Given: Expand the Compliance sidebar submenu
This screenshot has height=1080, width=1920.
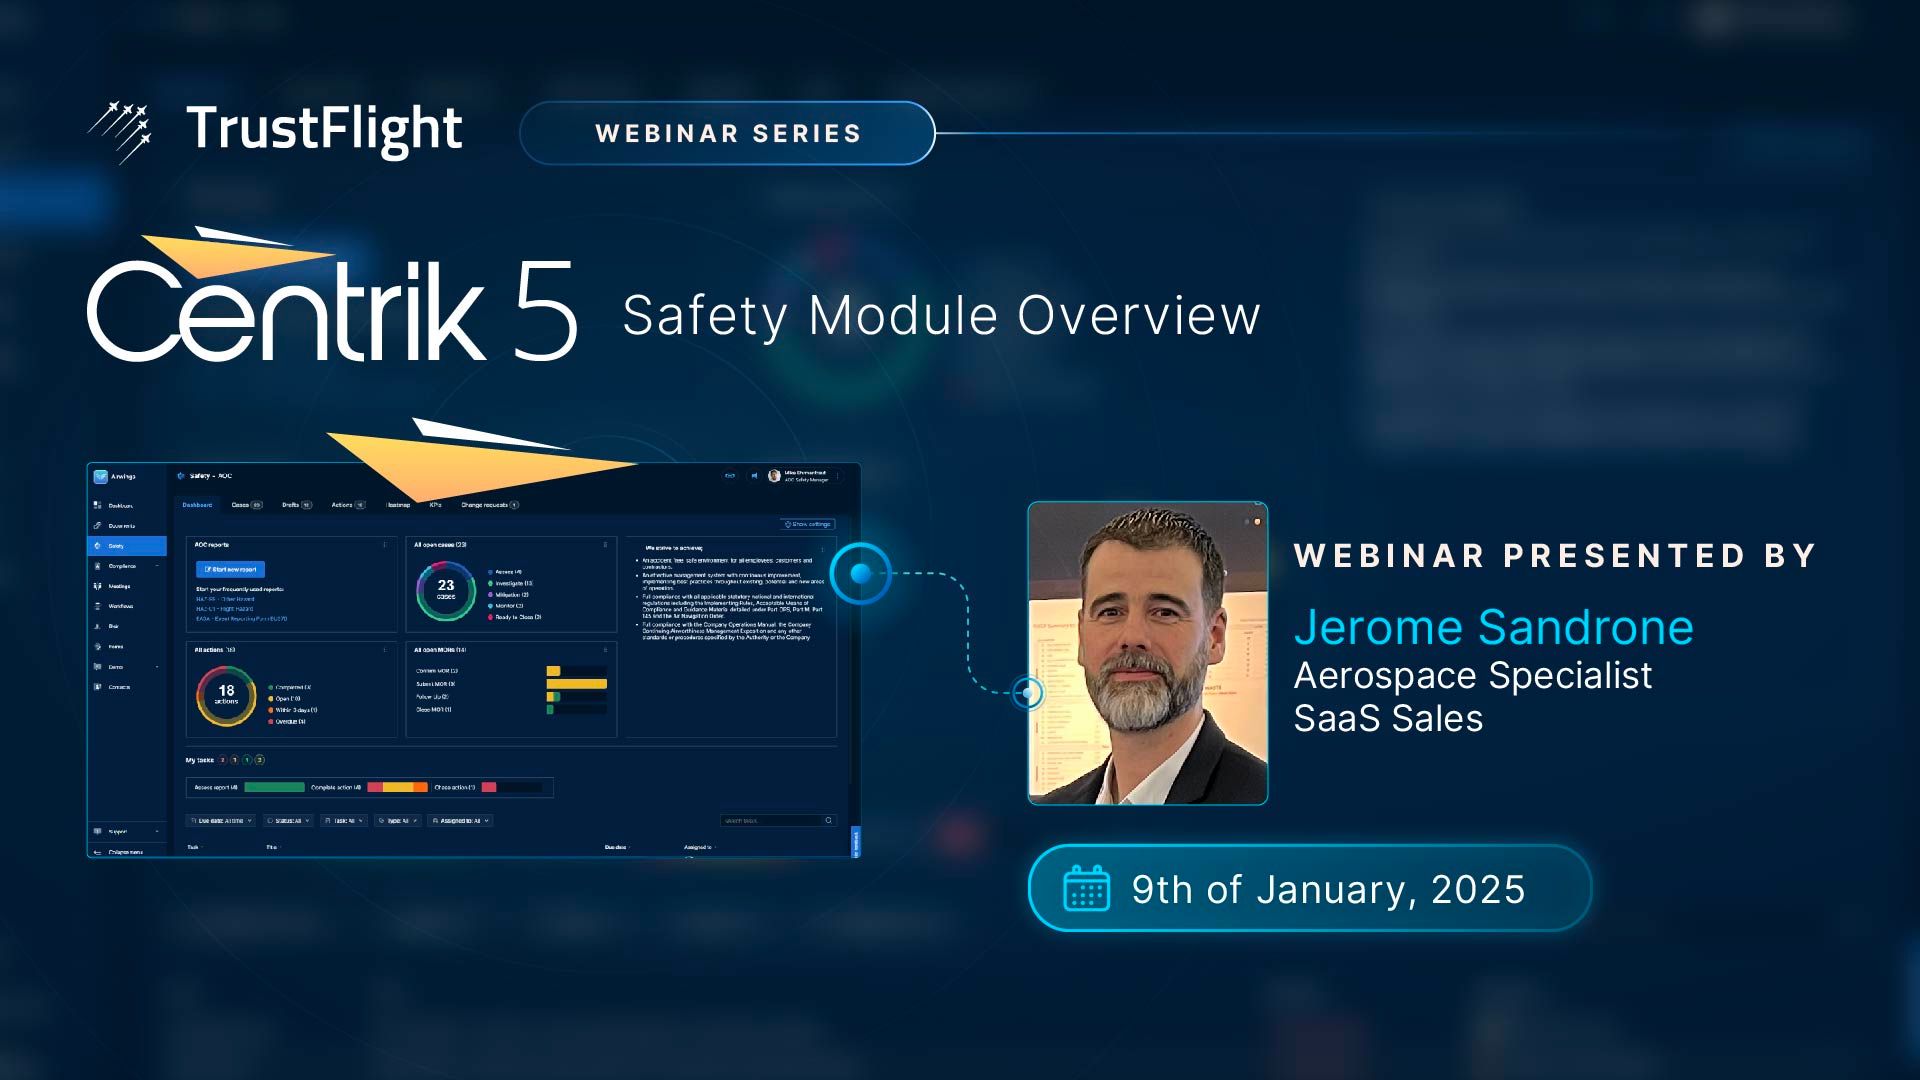Looking at the screenshot, I should click(x=157, y=566).
